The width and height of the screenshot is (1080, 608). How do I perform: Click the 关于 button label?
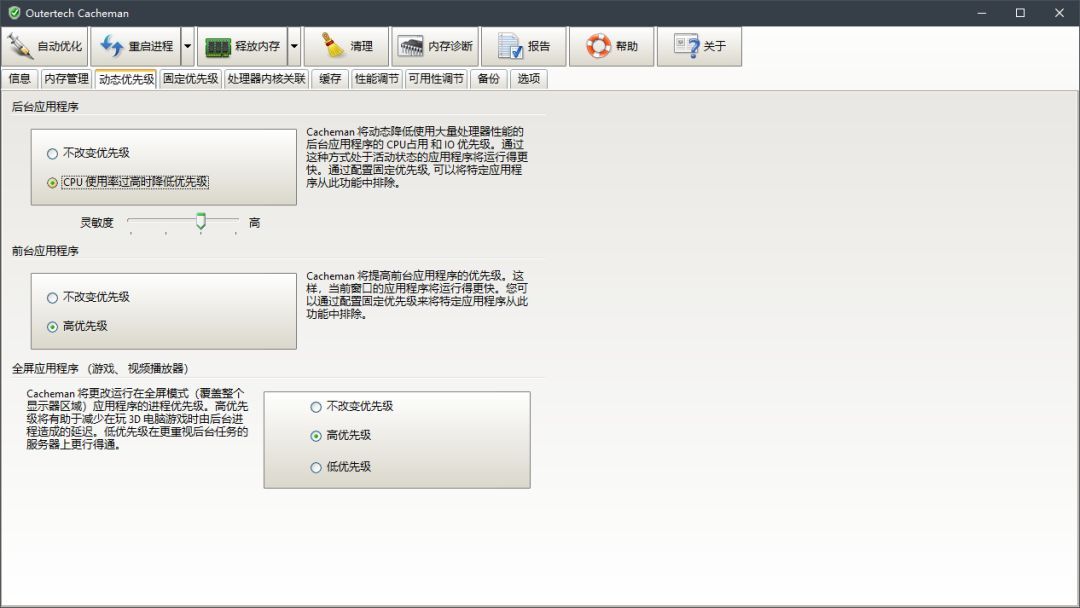[715, 46]
